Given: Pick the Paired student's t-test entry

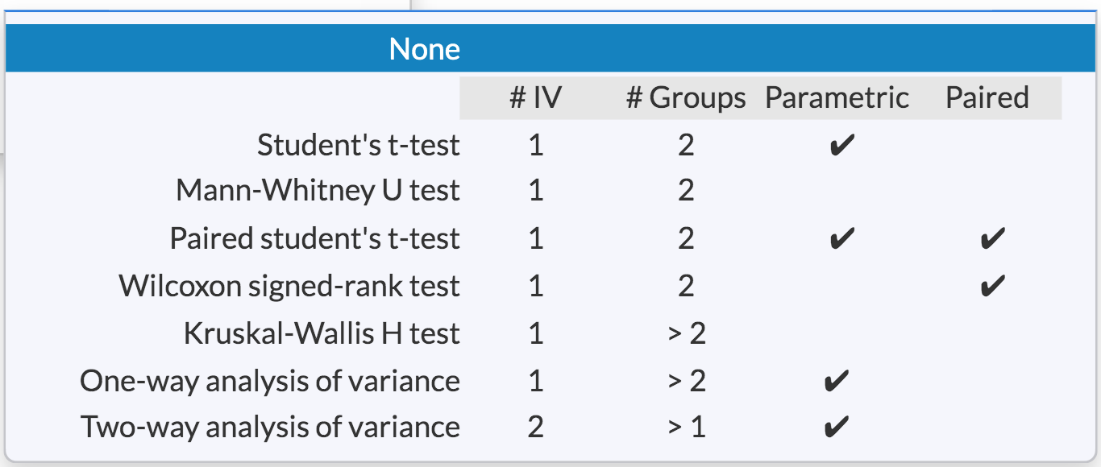Looking at the screenshot, I should (314, 239).
